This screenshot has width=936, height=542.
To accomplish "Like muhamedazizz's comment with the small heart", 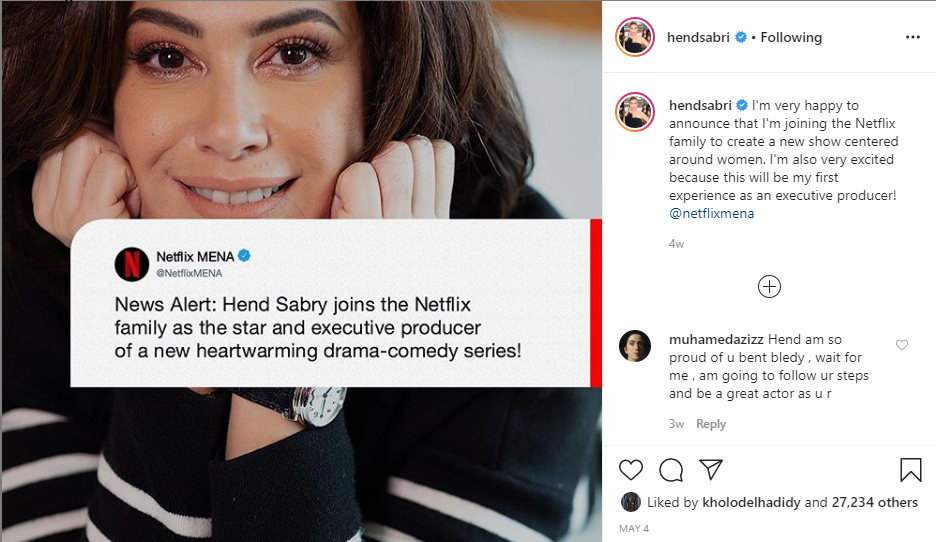I will click(902, 345).
